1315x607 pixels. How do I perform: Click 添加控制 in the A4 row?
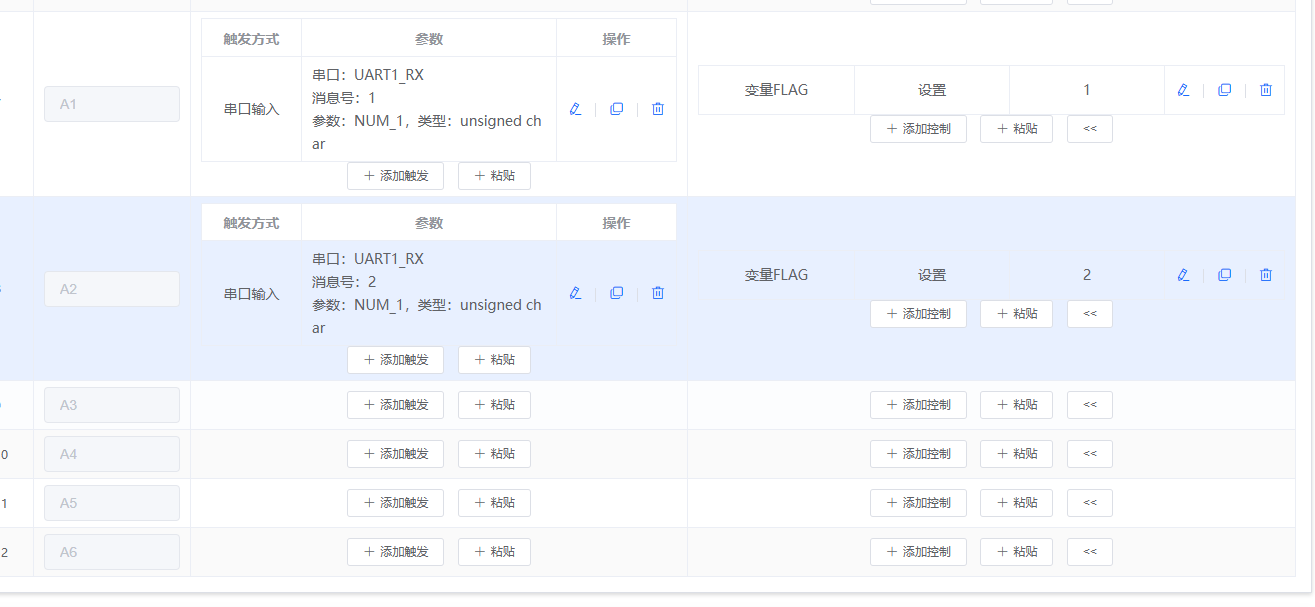tap(918, 453)
